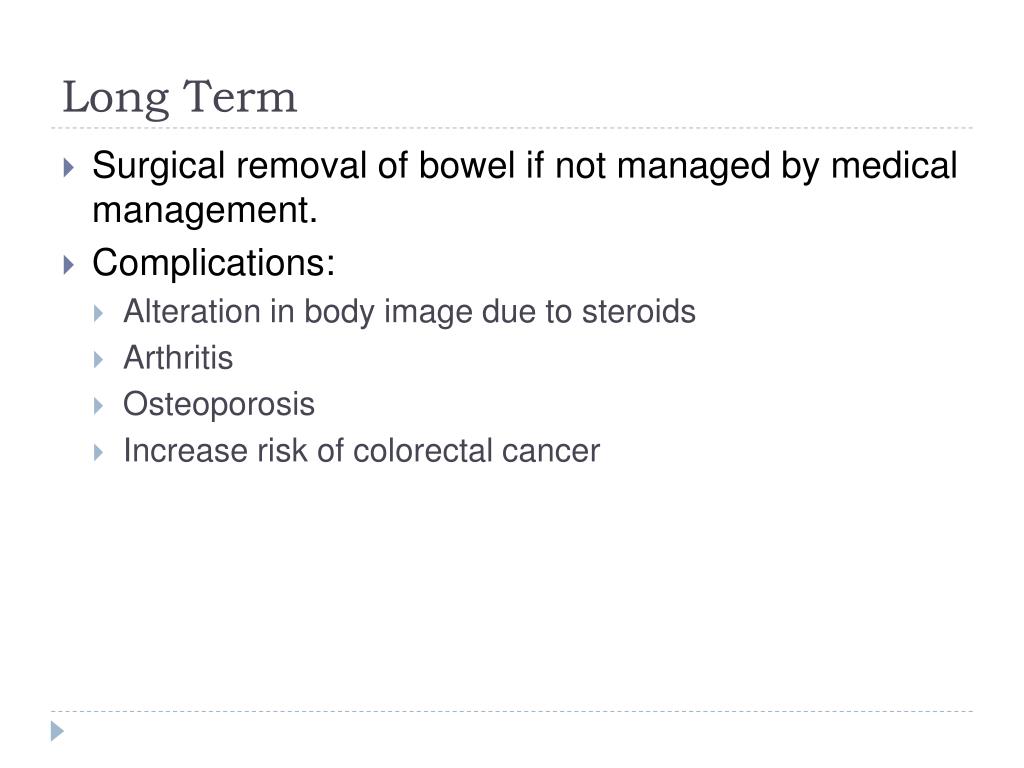This screenshot has height=768, width=1024.
Task: Click the sub-bullet arrow before Arthritis
Action: [x=99, y=360]
